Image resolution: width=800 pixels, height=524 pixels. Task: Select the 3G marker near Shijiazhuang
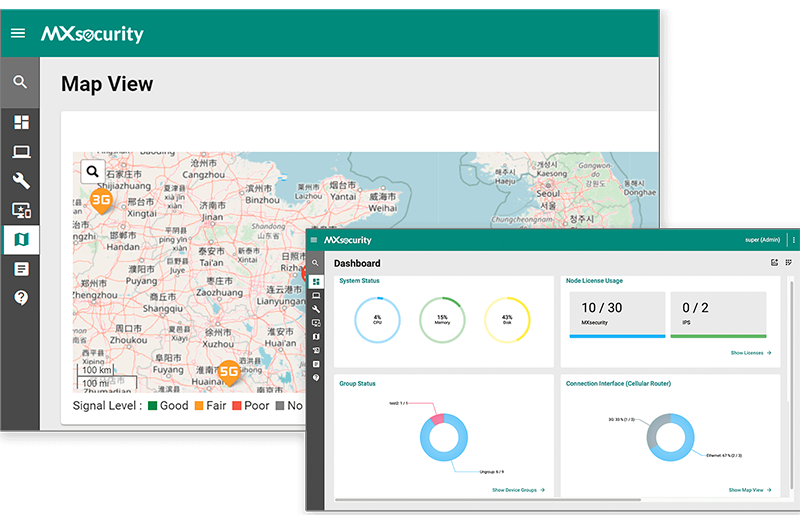101,201
